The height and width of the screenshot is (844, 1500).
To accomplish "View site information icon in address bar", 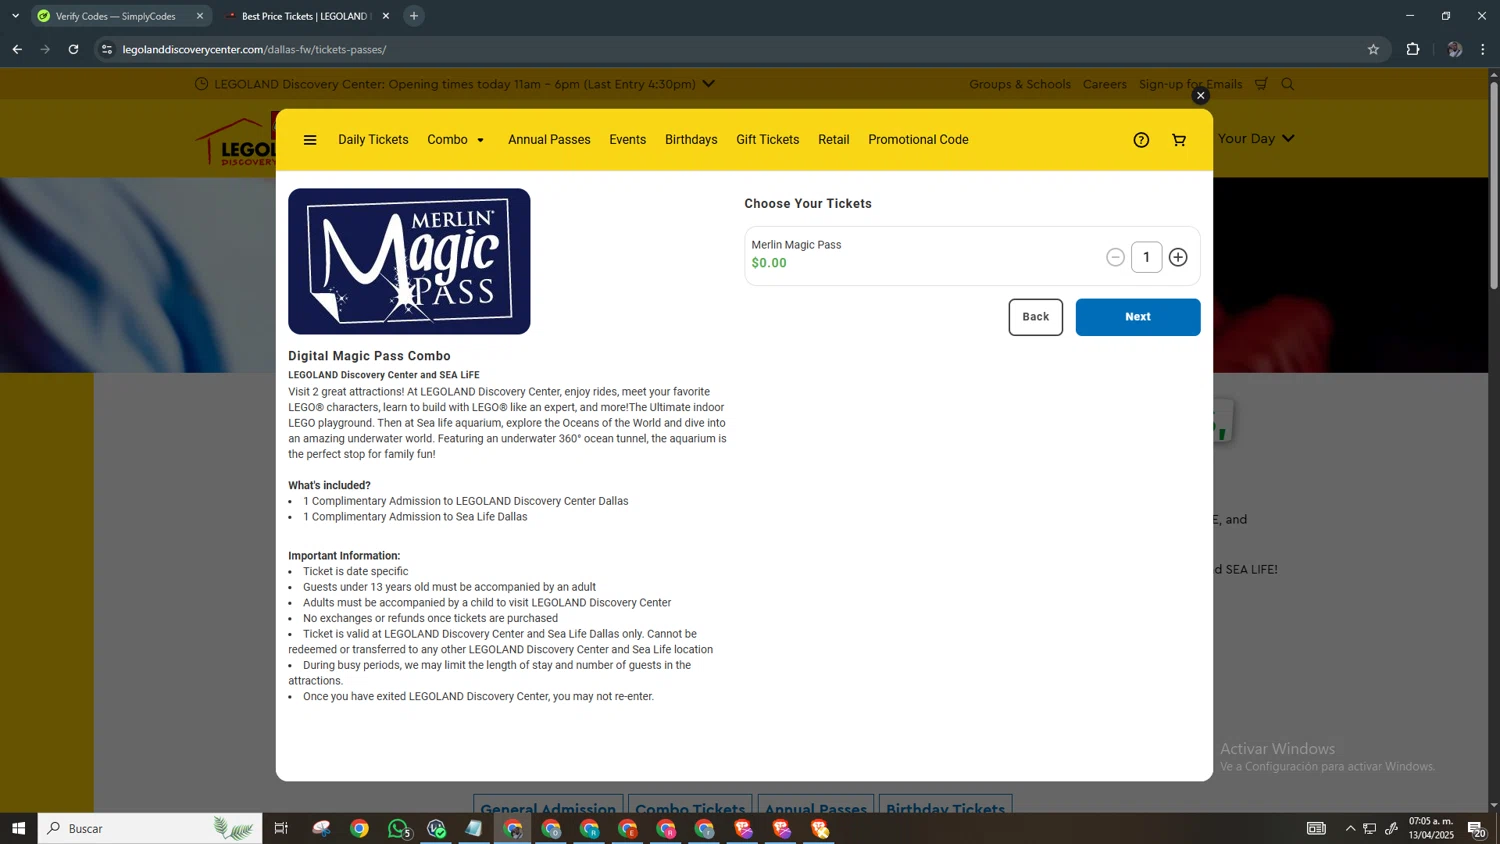I will 107,49.
